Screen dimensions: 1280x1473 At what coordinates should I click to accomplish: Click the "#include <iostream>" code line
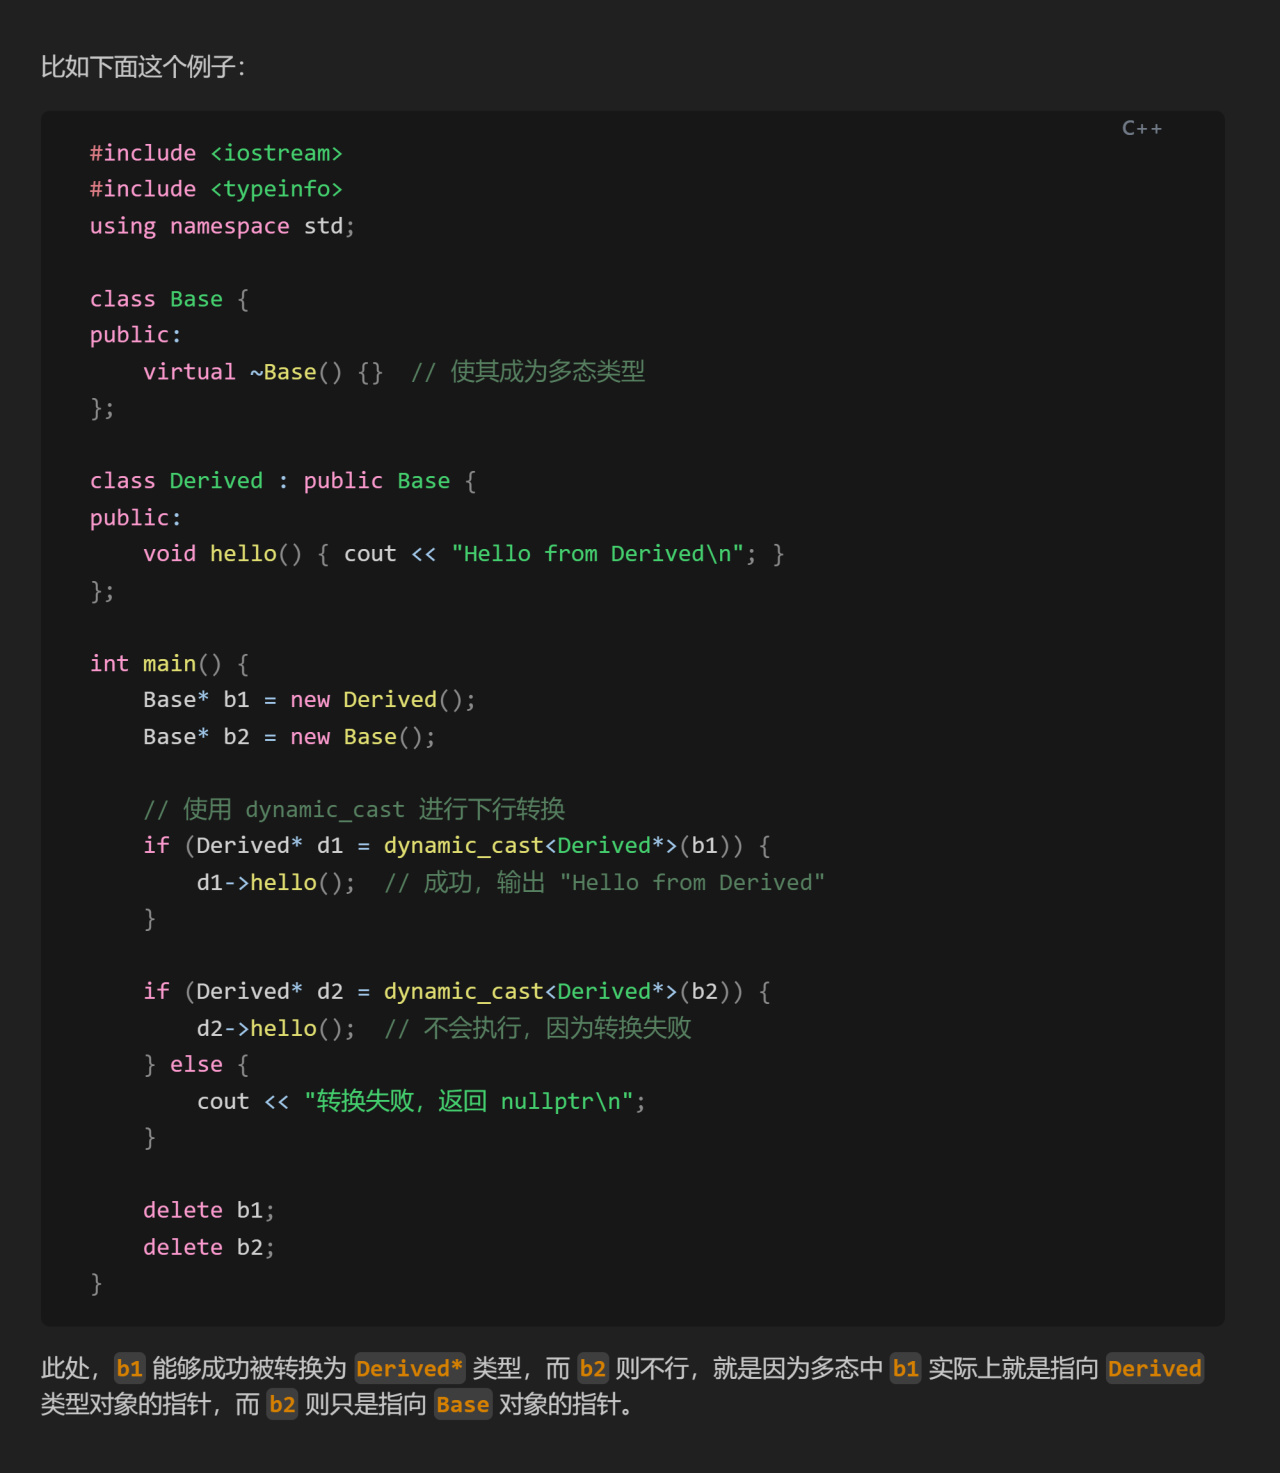click(x=216, y=153)
